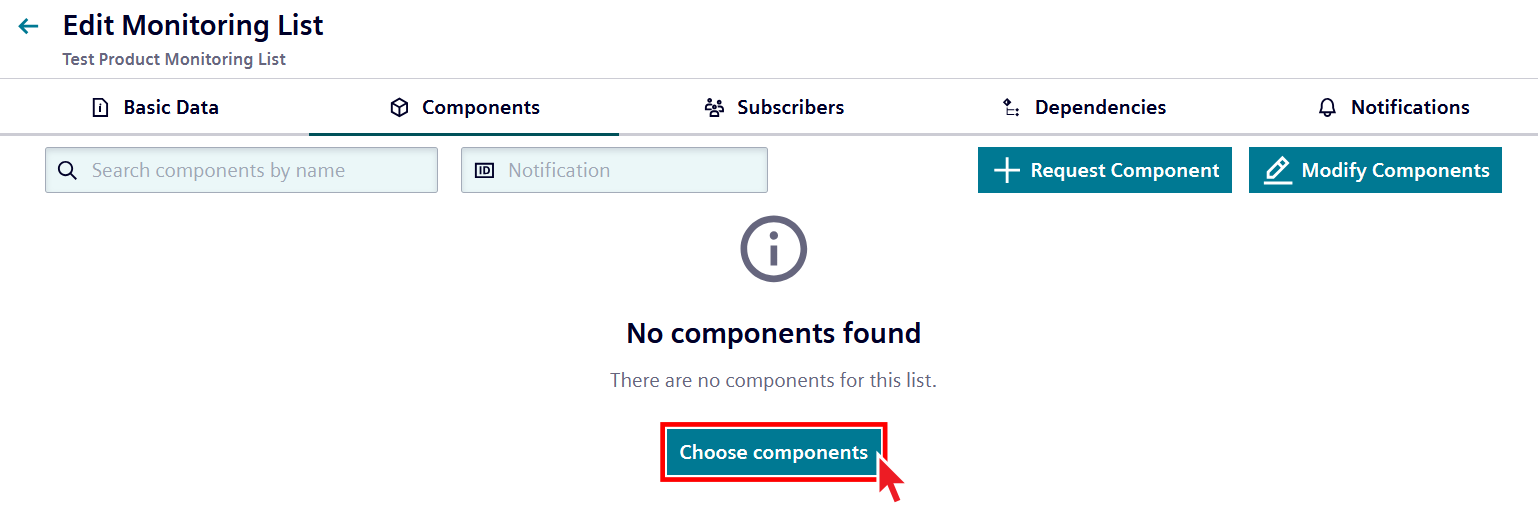
Task: Click the plus icon on Request Component
Action: point(1006,171)
